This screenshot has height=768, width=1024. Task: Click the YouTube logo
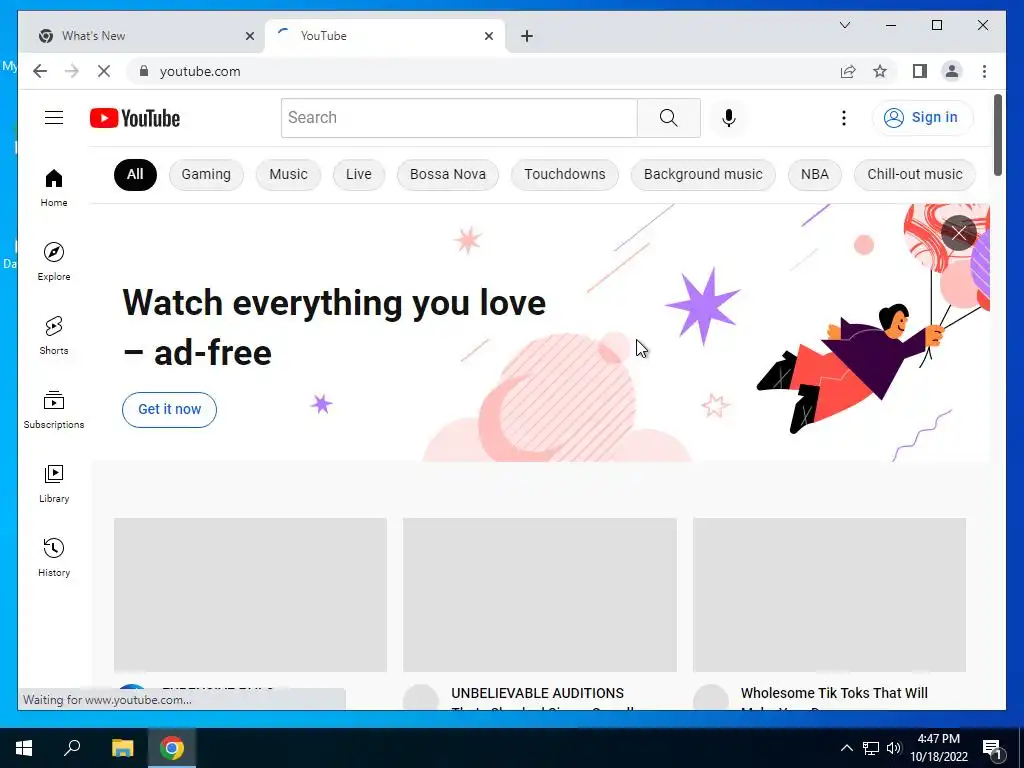pos(135,118)
